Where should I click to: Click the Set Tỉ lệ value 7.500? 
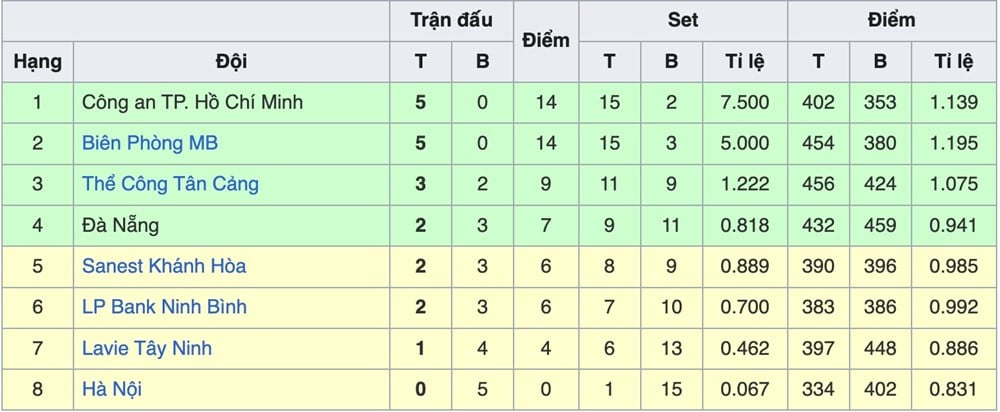[x=745, y=102]
